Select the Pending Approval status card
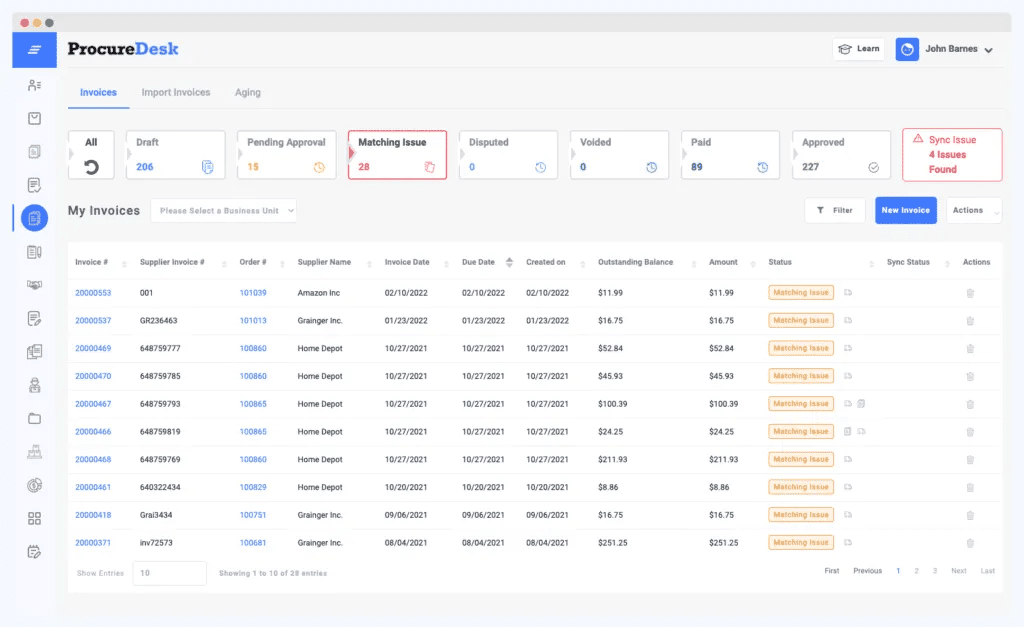Viewport: 1024px width, 627px height. [286, 156]
